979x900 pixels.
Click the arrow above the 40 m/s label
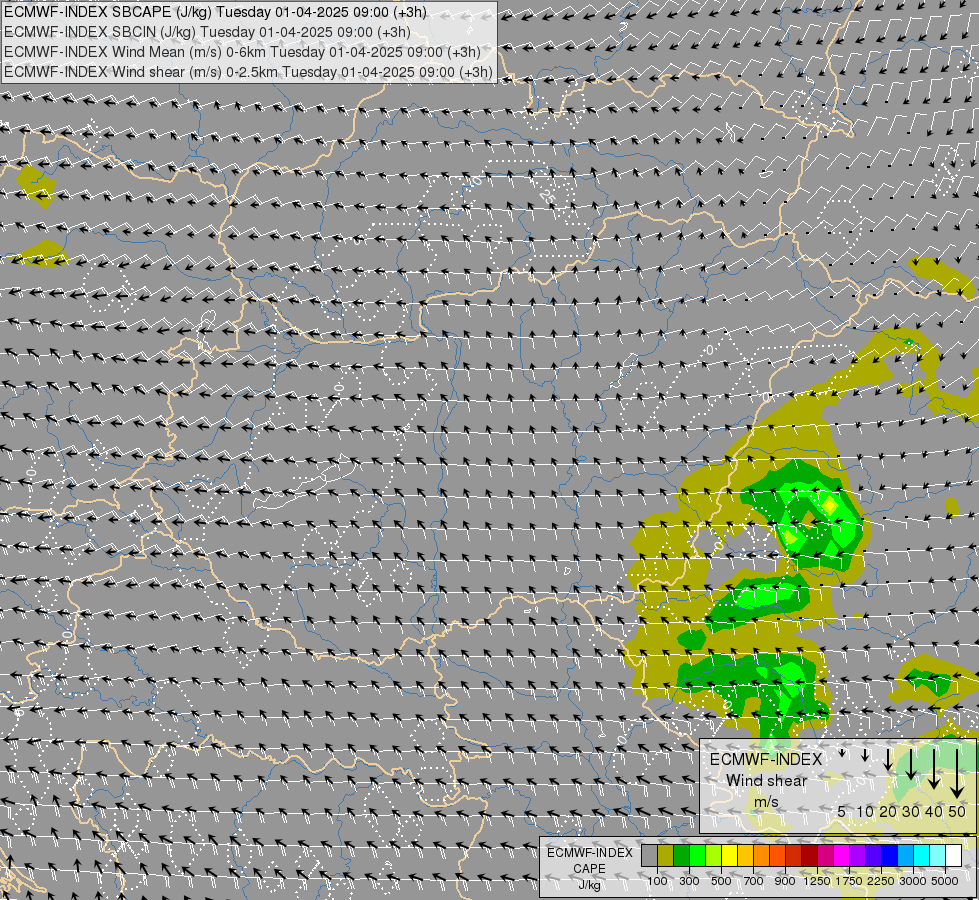coord(933,769)
